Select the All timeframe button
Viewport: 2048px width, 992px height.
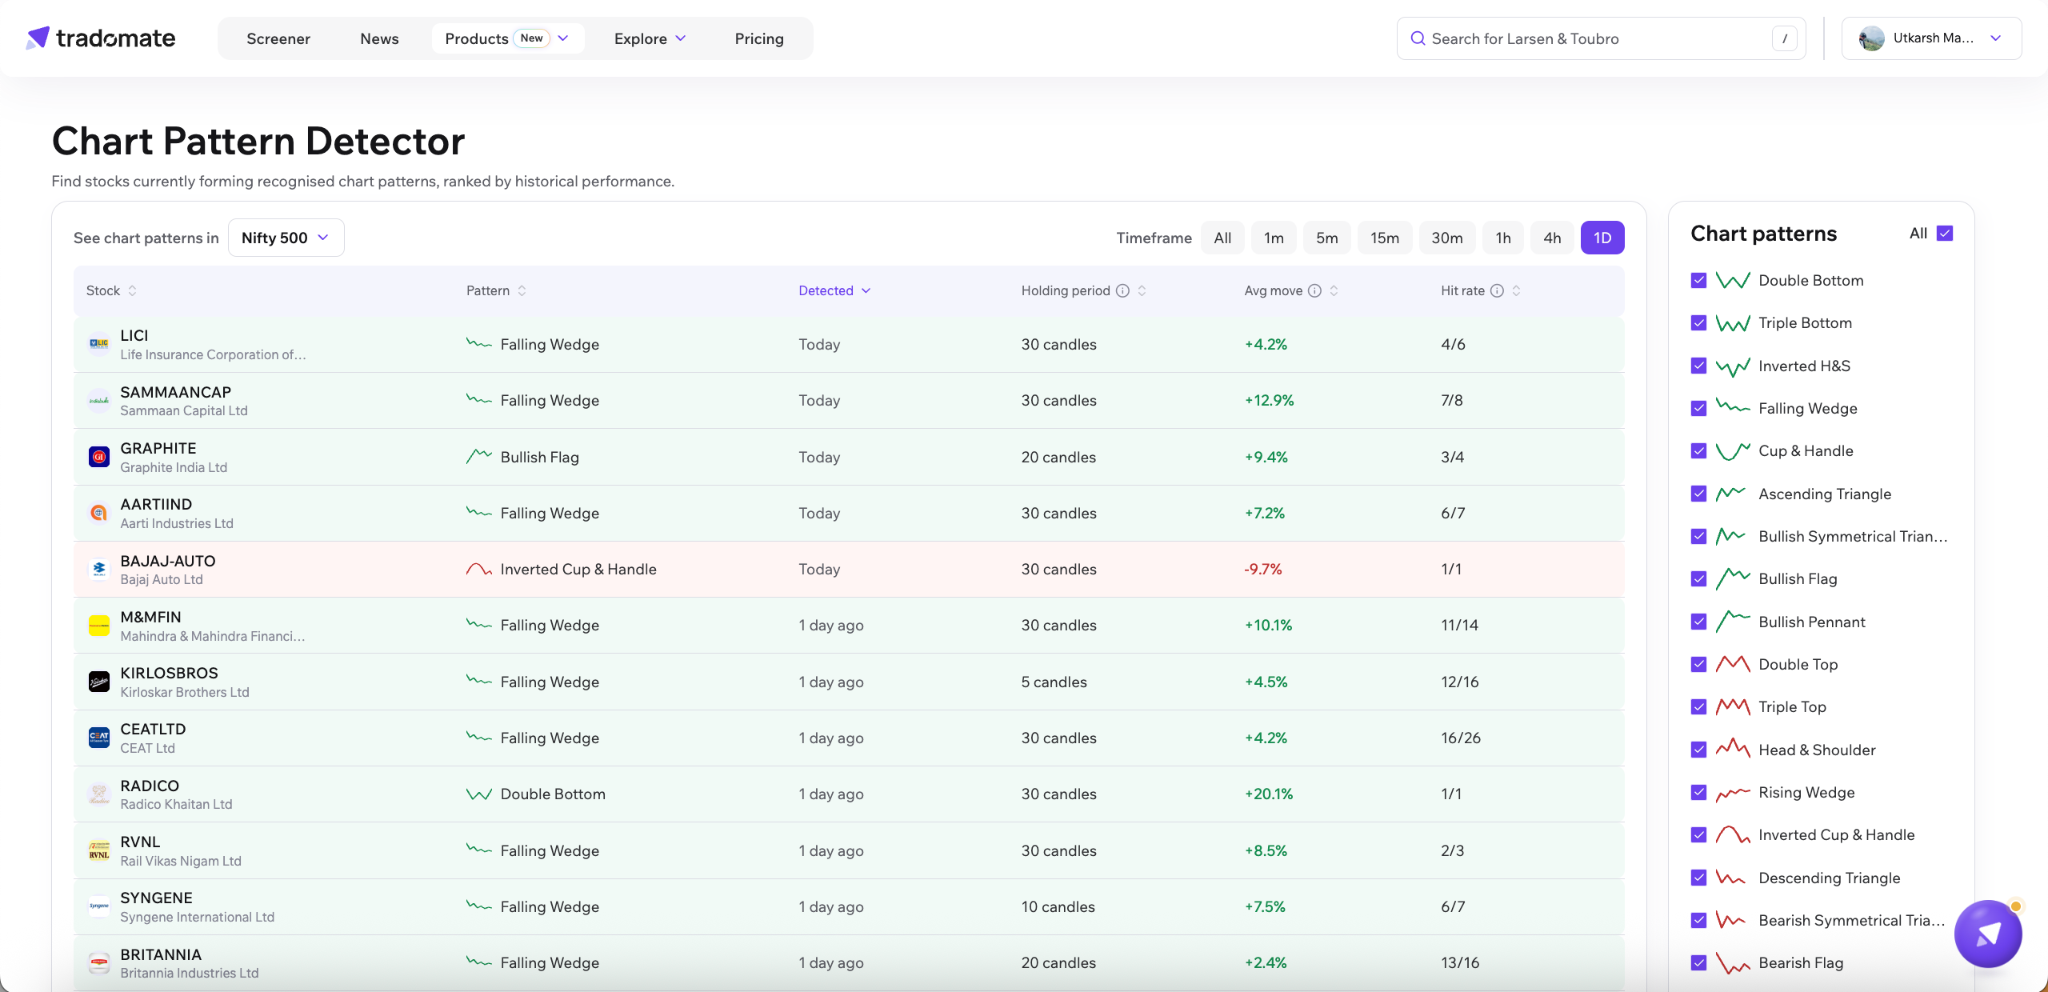coord(1222,238)
